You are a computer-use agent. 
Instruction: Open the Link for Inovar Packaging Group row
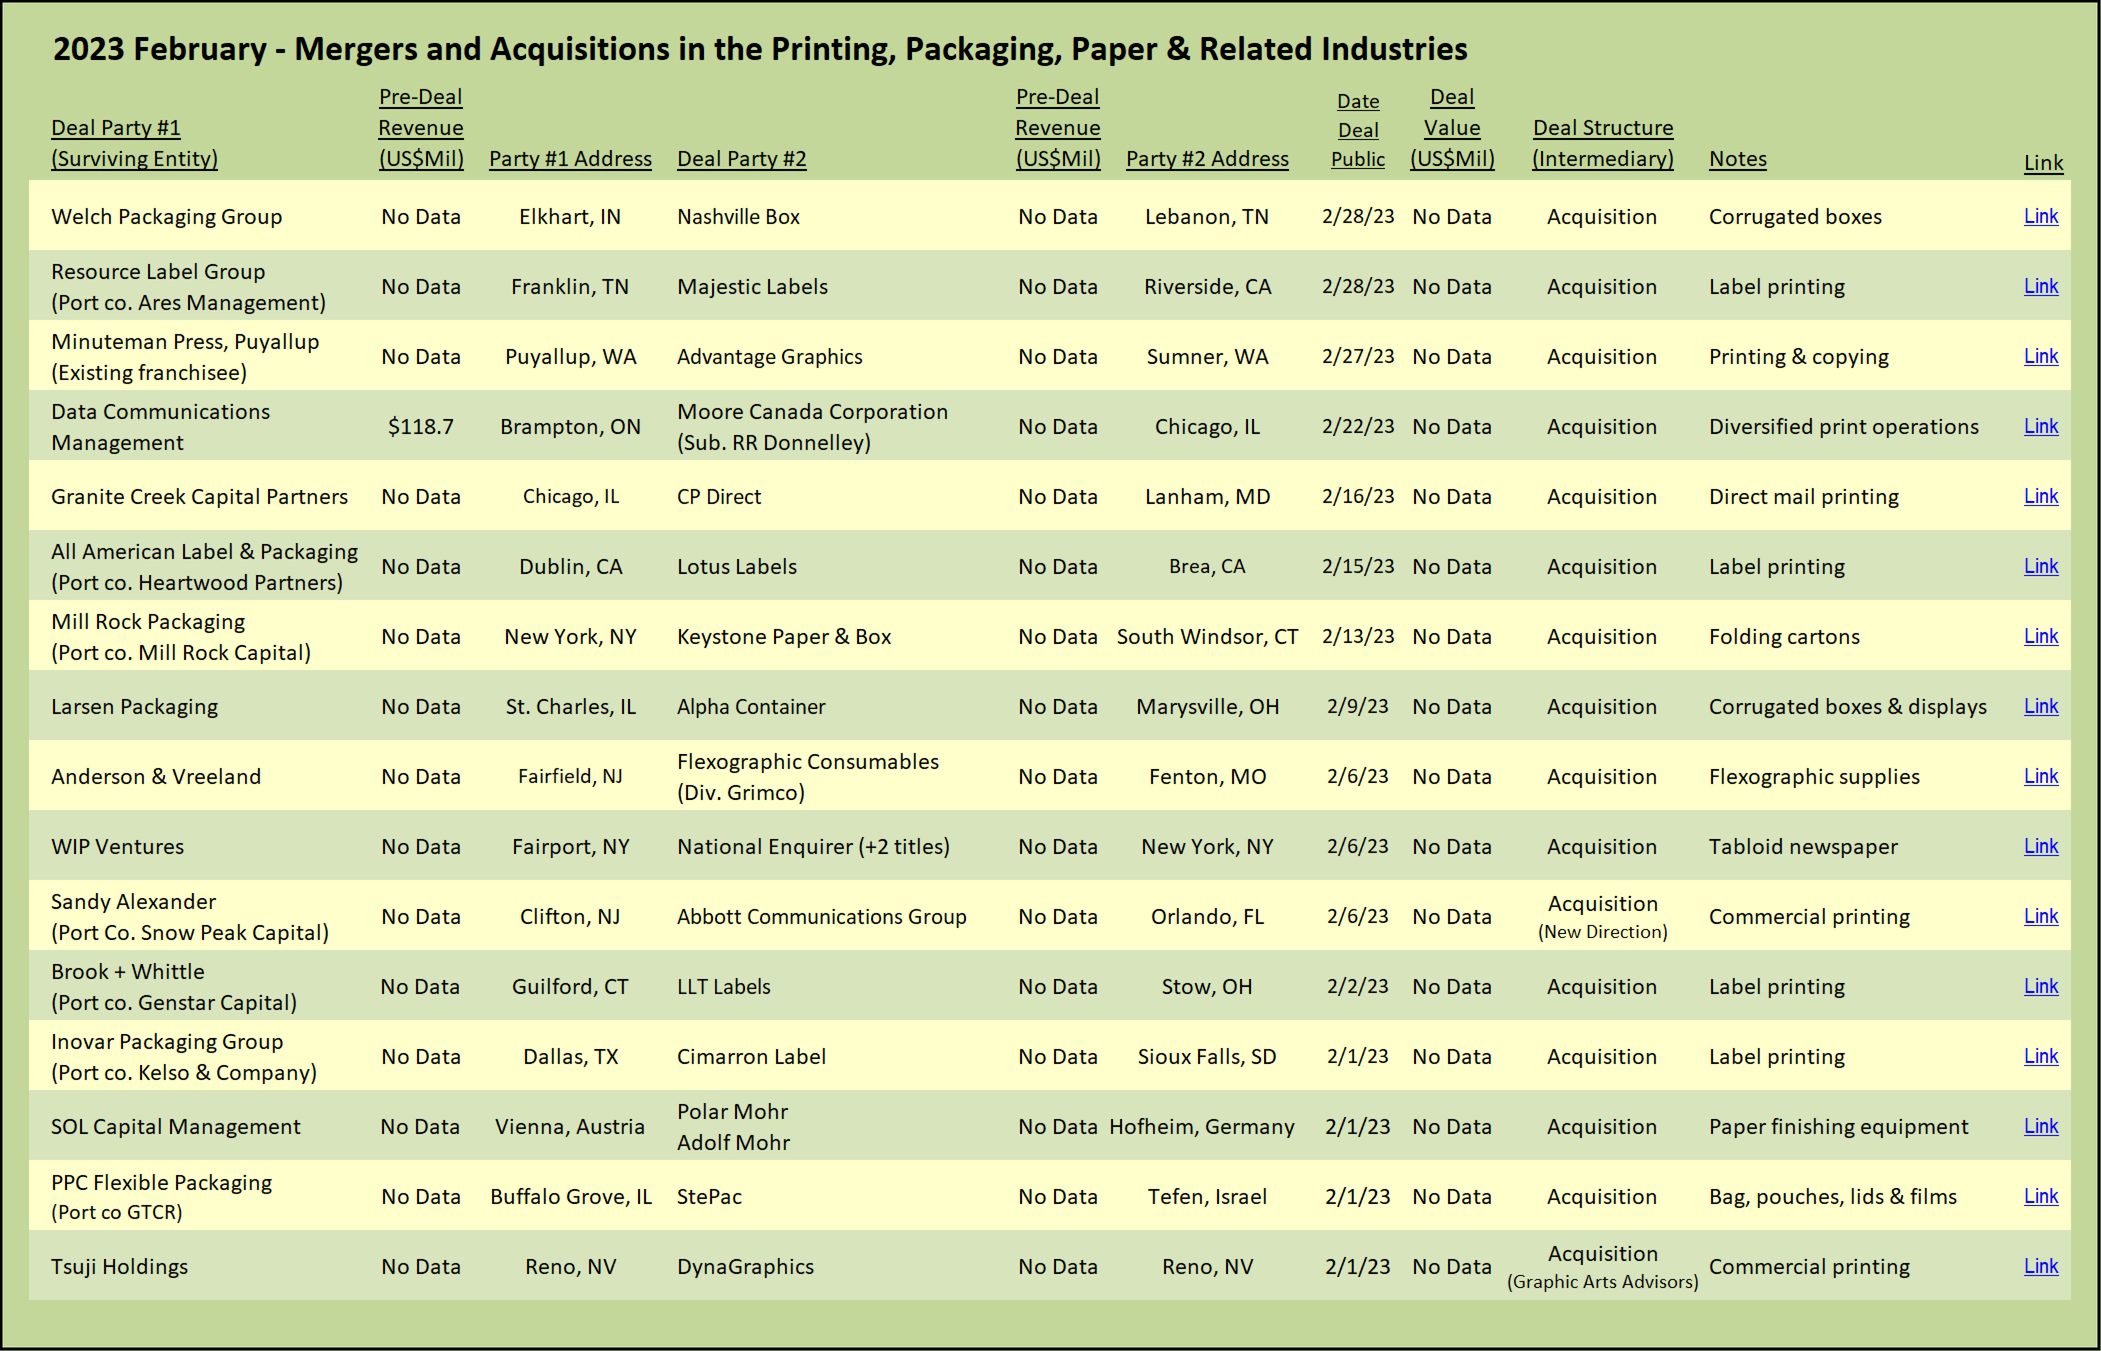(2040, 1056)
